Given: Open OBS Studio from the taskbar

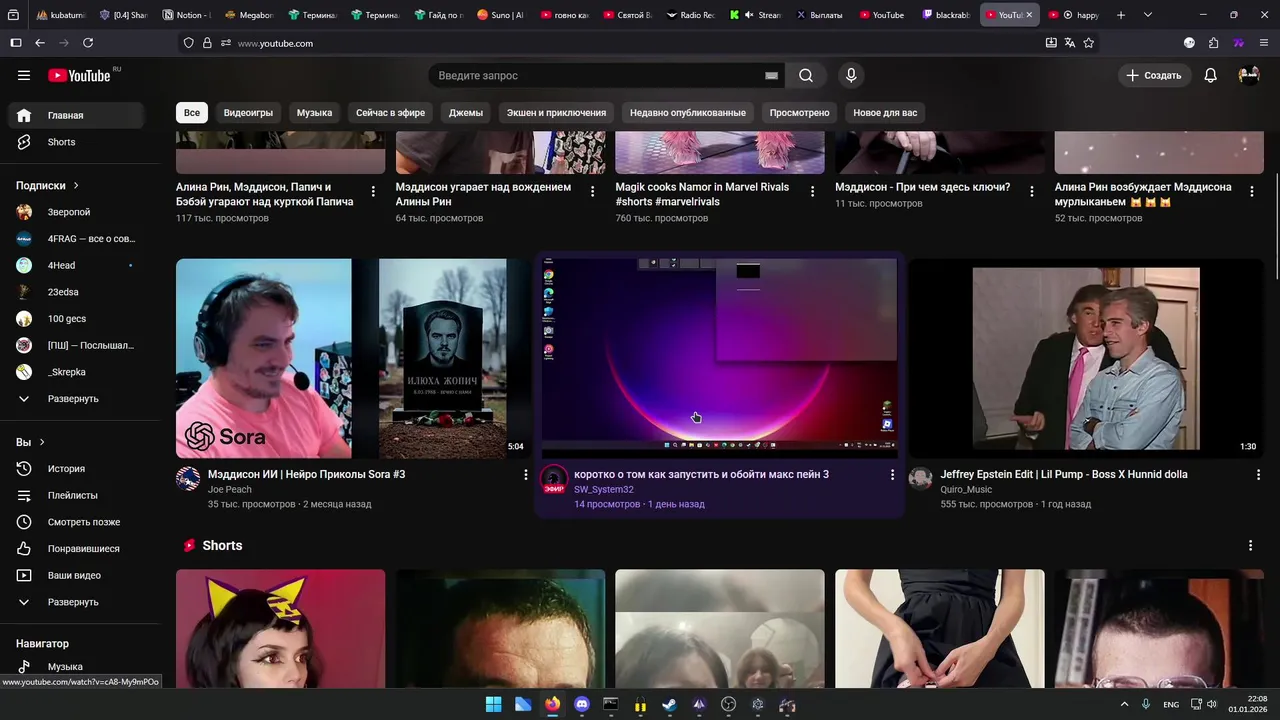Looking at the screenshot, I should pos(728,705).
